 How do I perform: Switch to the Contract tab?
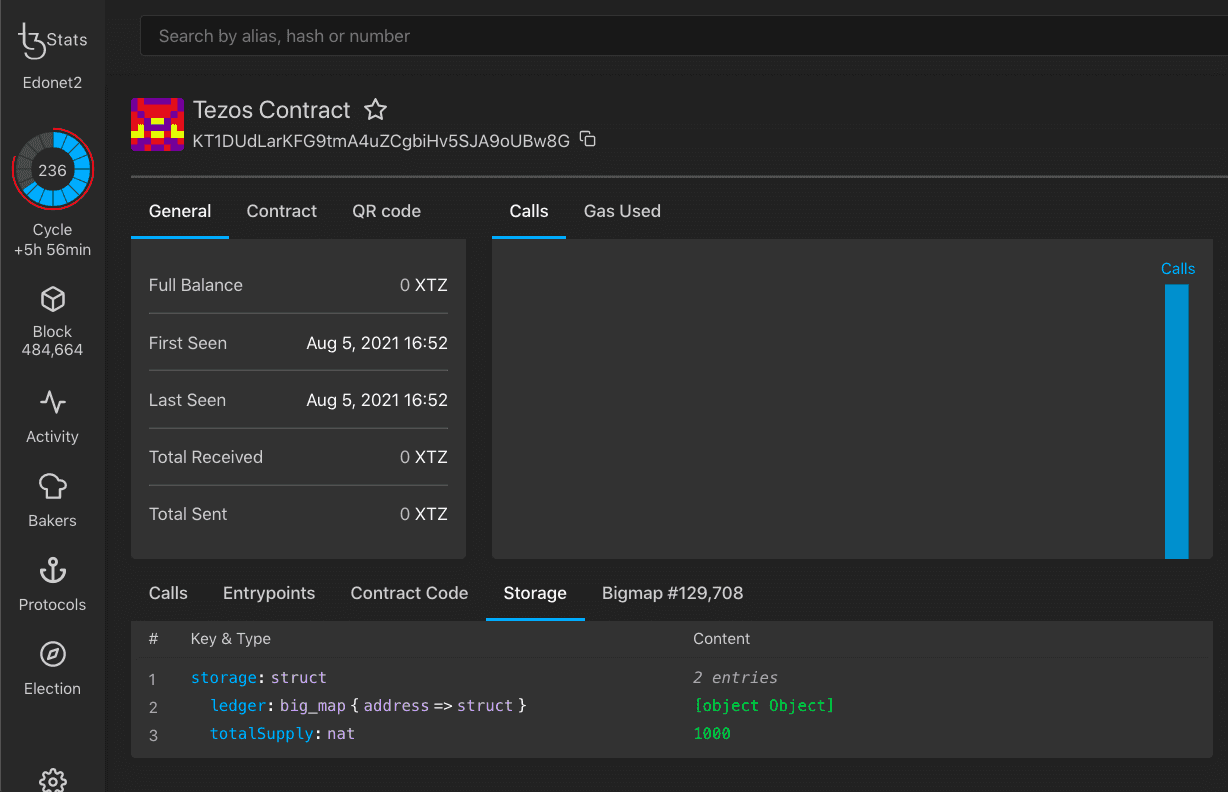click(281, 211)
